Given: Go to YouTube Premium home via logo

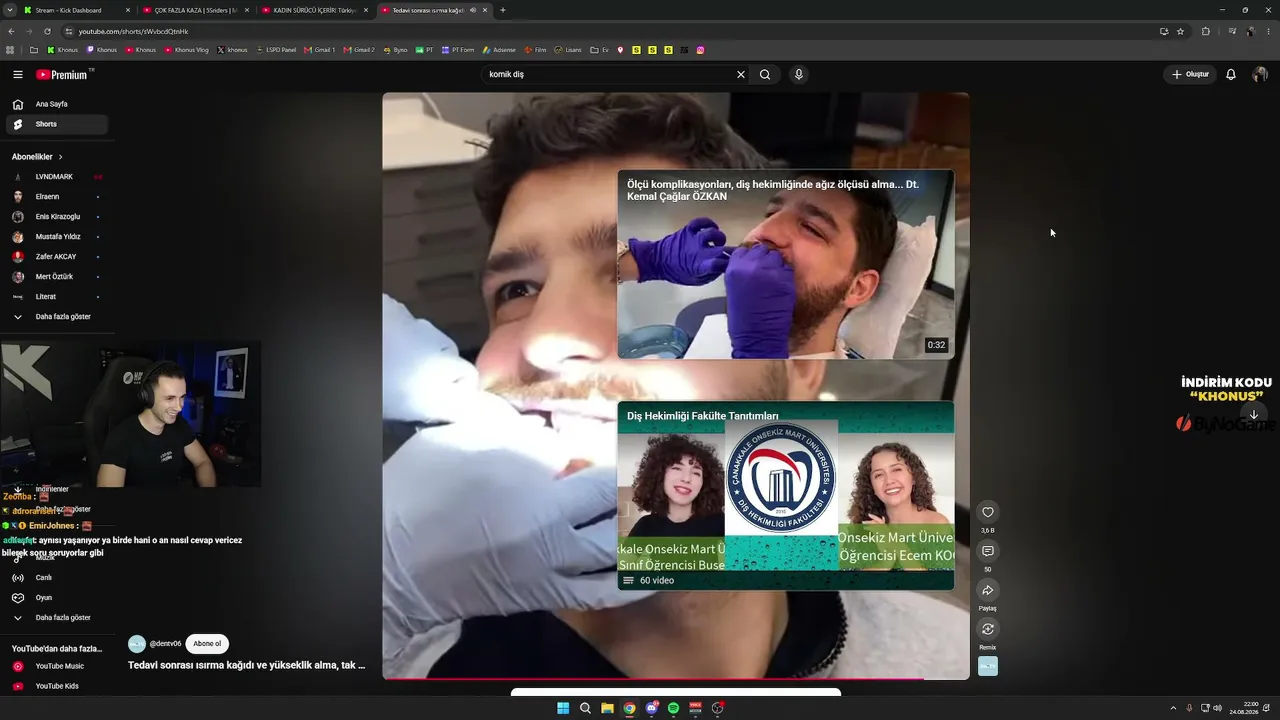Looking at the screenshot, I should tap(63, 74).
